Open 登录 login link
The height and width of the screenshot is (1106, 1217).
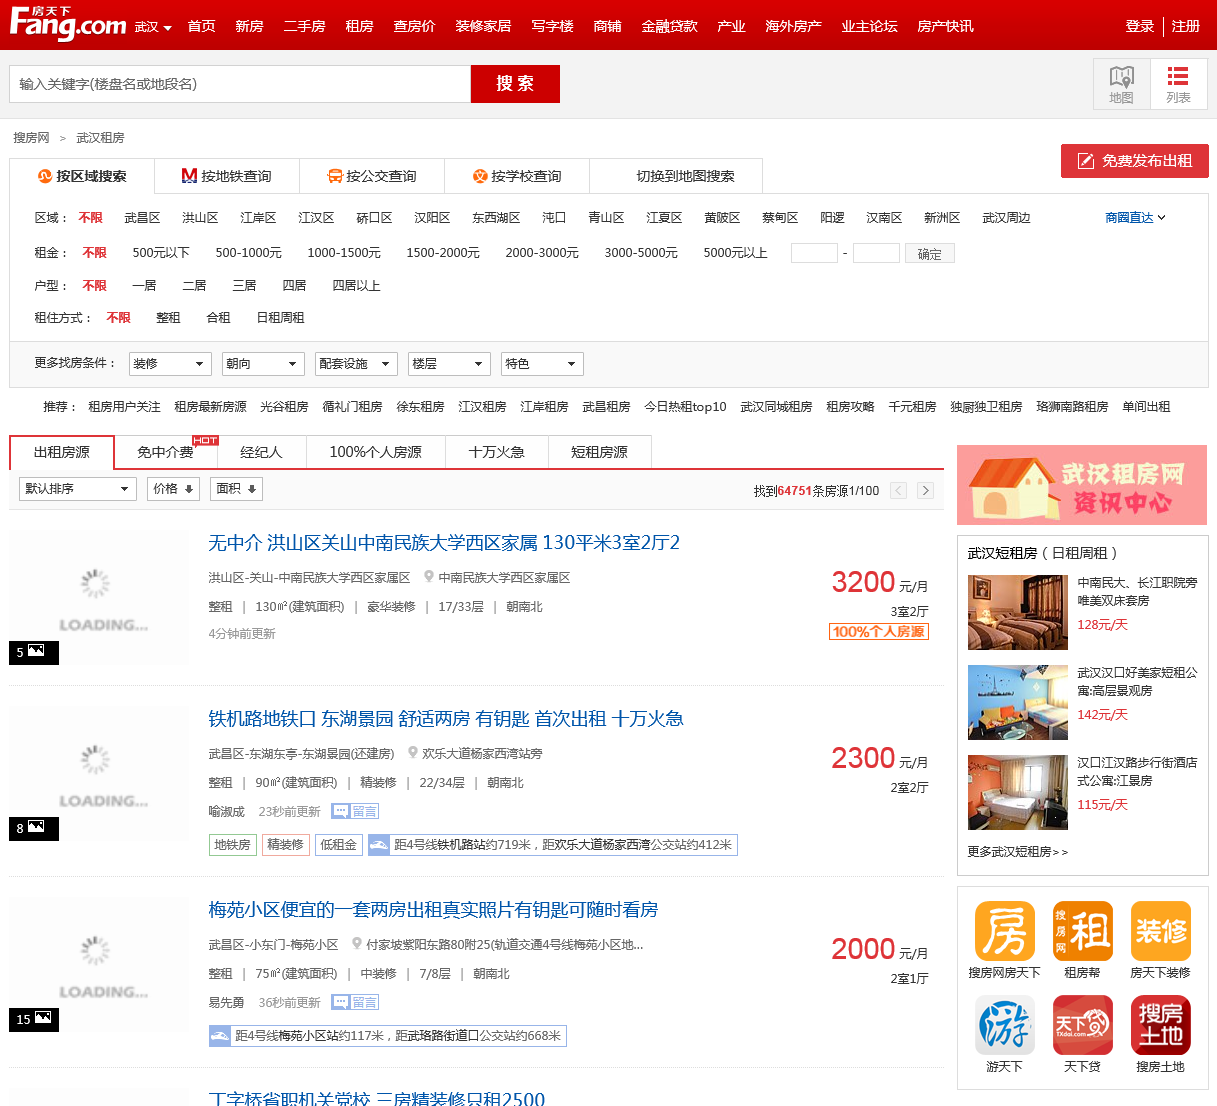1139,26
